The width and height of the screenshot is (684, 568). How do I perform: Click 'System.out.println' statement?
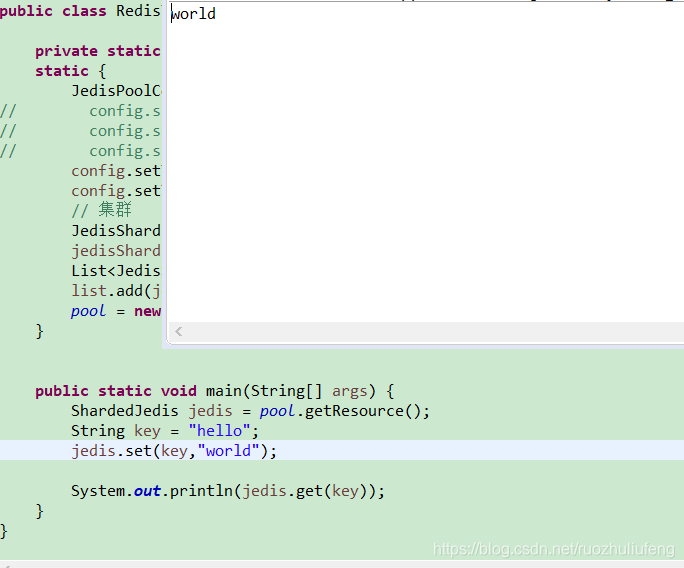[x=228, y=491]
